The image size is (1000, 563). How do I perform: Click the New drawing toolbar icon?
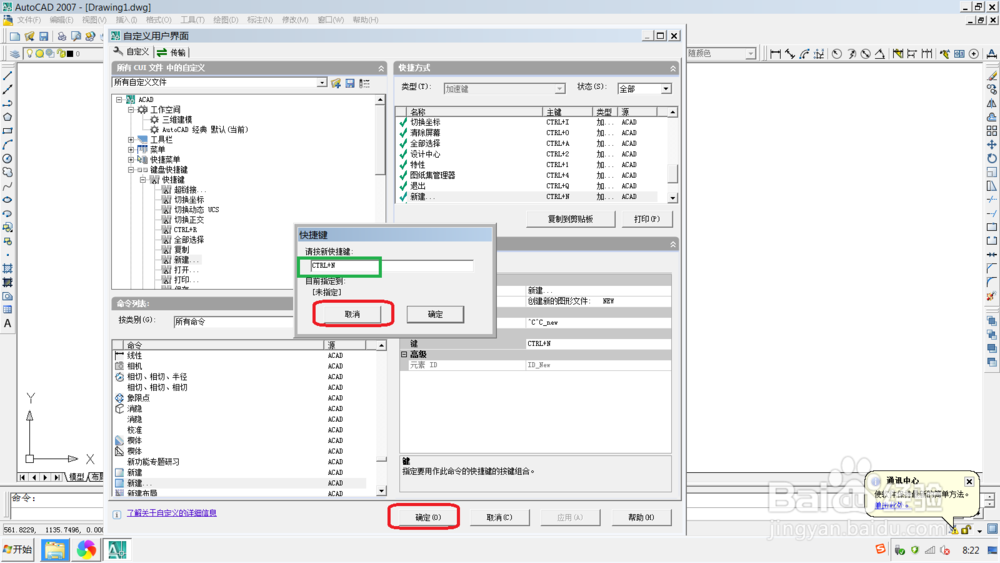[x=15, y=36]
